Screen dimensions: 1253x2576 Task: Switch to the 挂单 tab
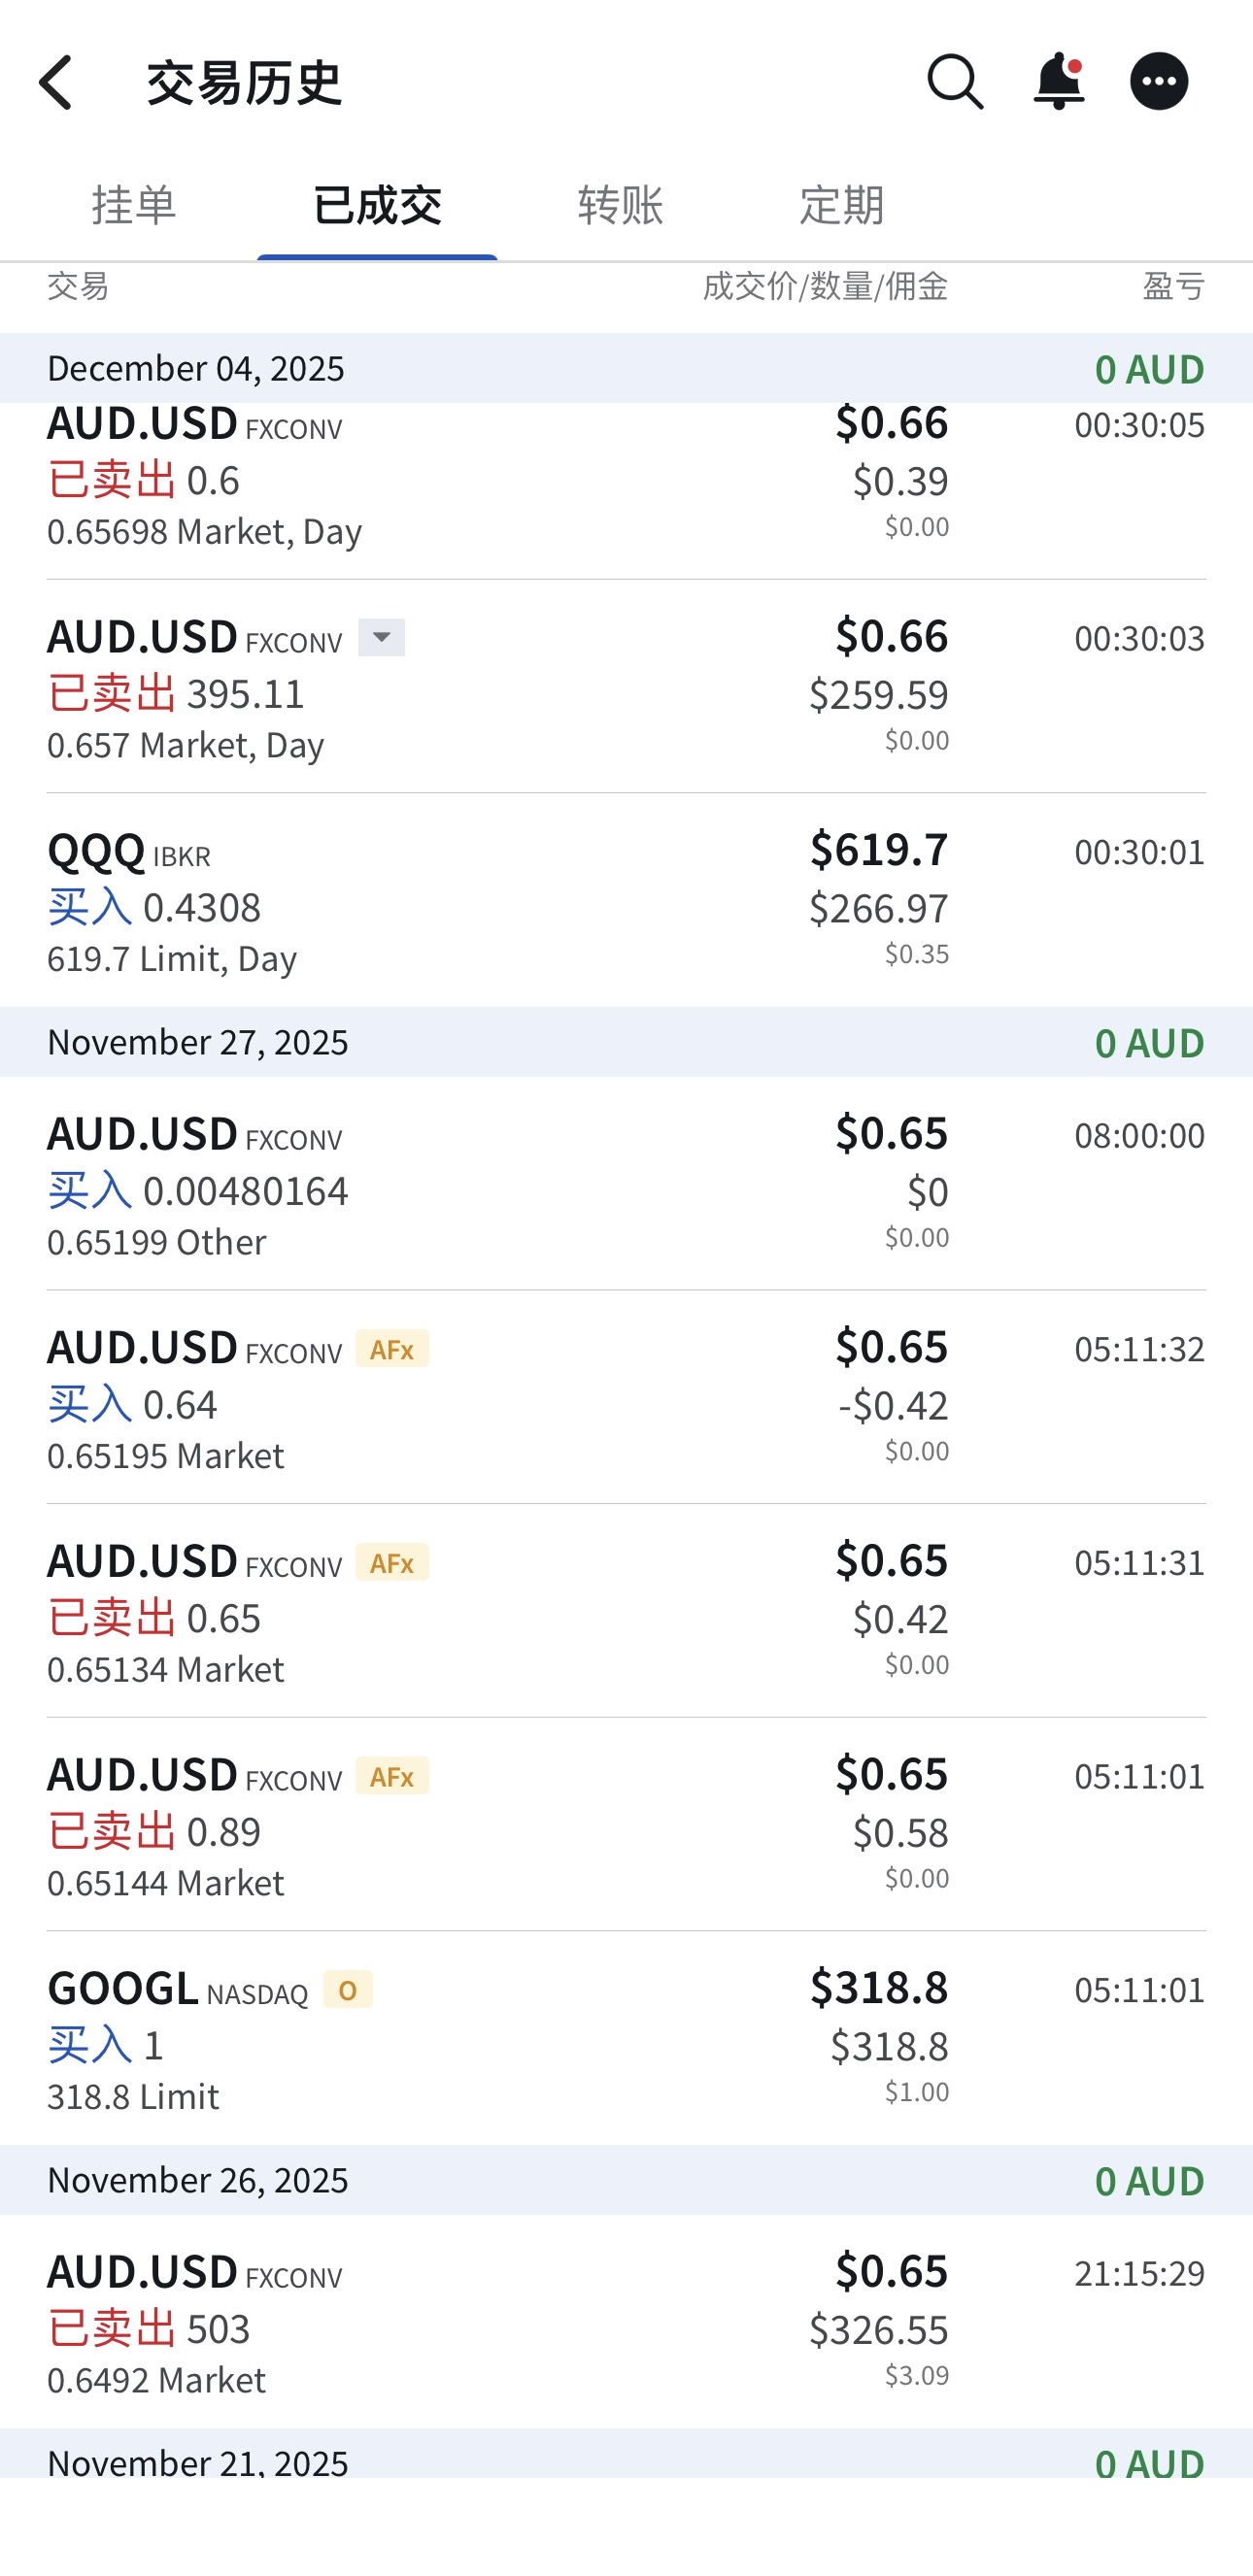(x=134, y=205)
